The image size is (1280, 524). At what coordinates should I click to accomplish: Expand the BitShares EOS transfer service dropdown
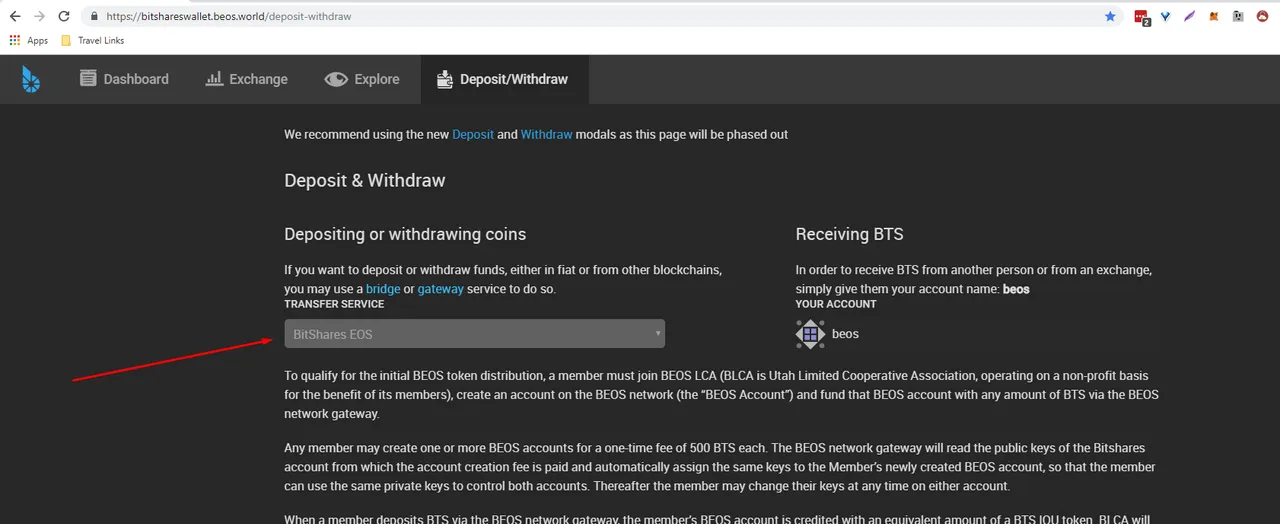point(474,334)
